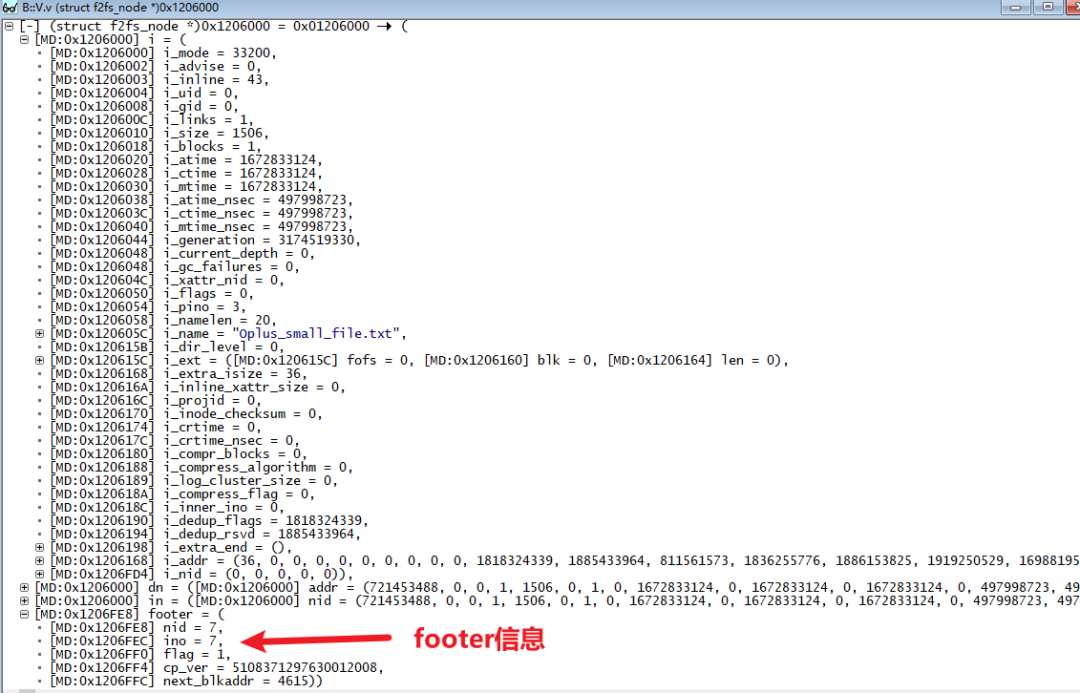Select the footer ino = 7 row
Viewport: 1080px width, 693px height.
pyautogui.click(x=136, y=641)
